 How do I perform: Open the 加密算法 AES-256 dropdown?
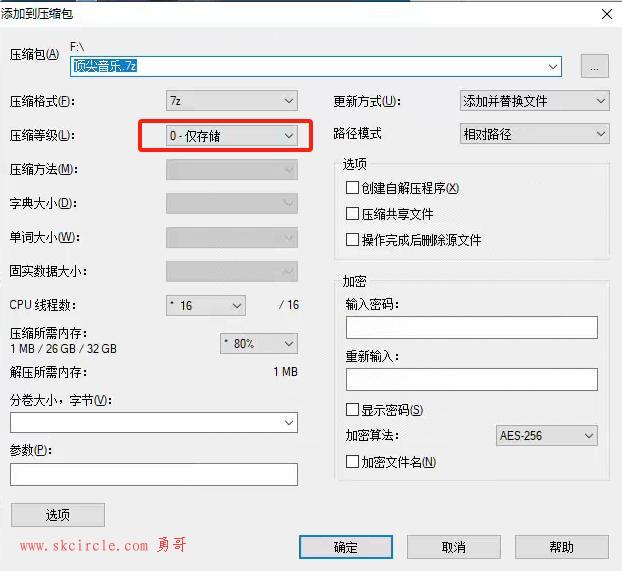pos(547,436)
